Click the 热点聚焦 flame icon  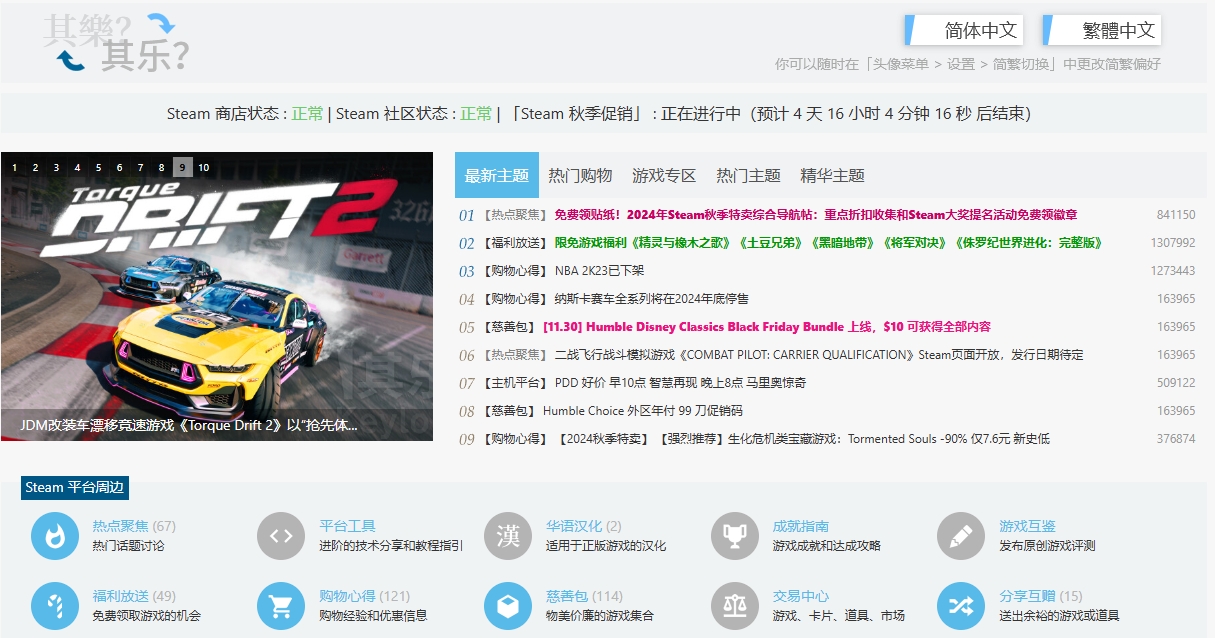[55, 536]
